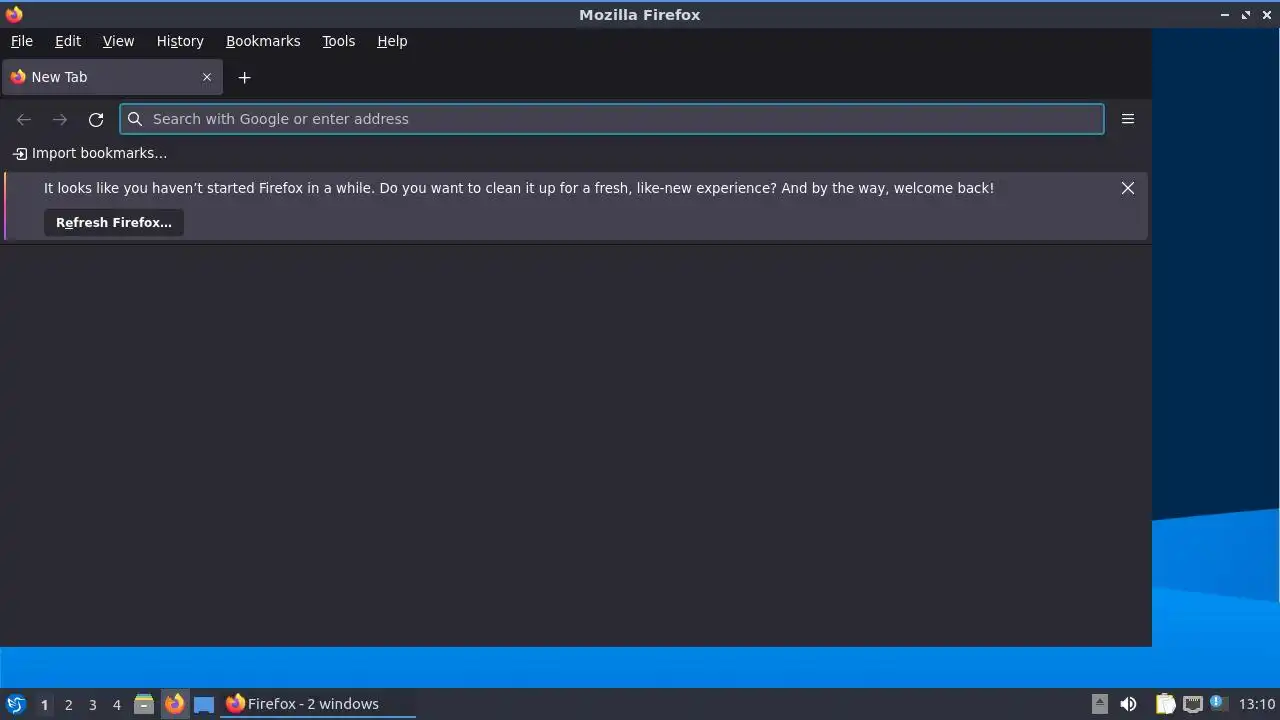Open the History menu

180,41
